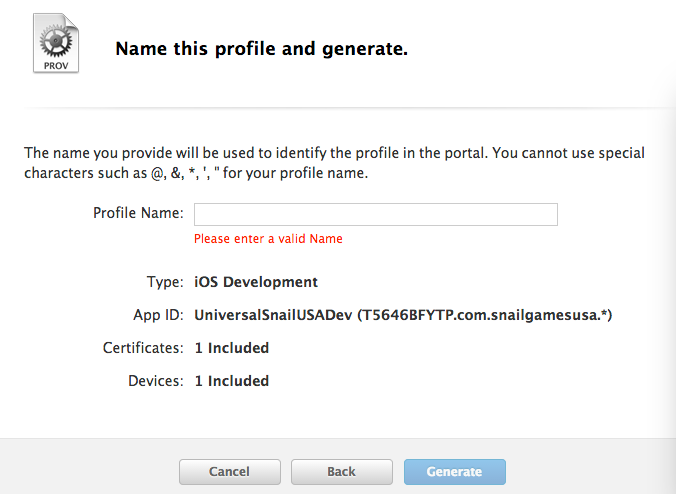Click the PROV provisioning profile file icon
676x494 pixels.
click(x=56, y=43)
